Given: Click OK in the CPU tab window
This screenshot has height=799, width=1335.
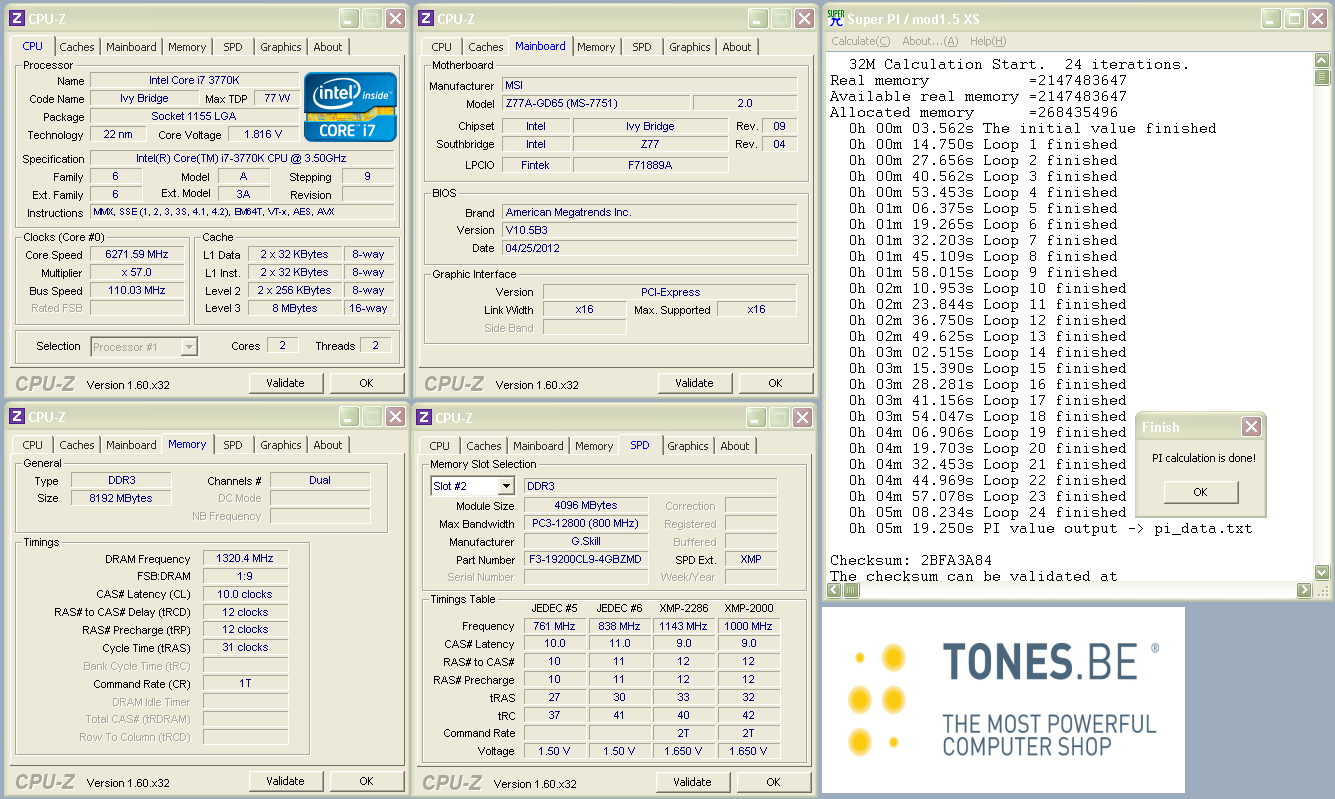Looking at the screenshot, I should [x=366, y=383].
